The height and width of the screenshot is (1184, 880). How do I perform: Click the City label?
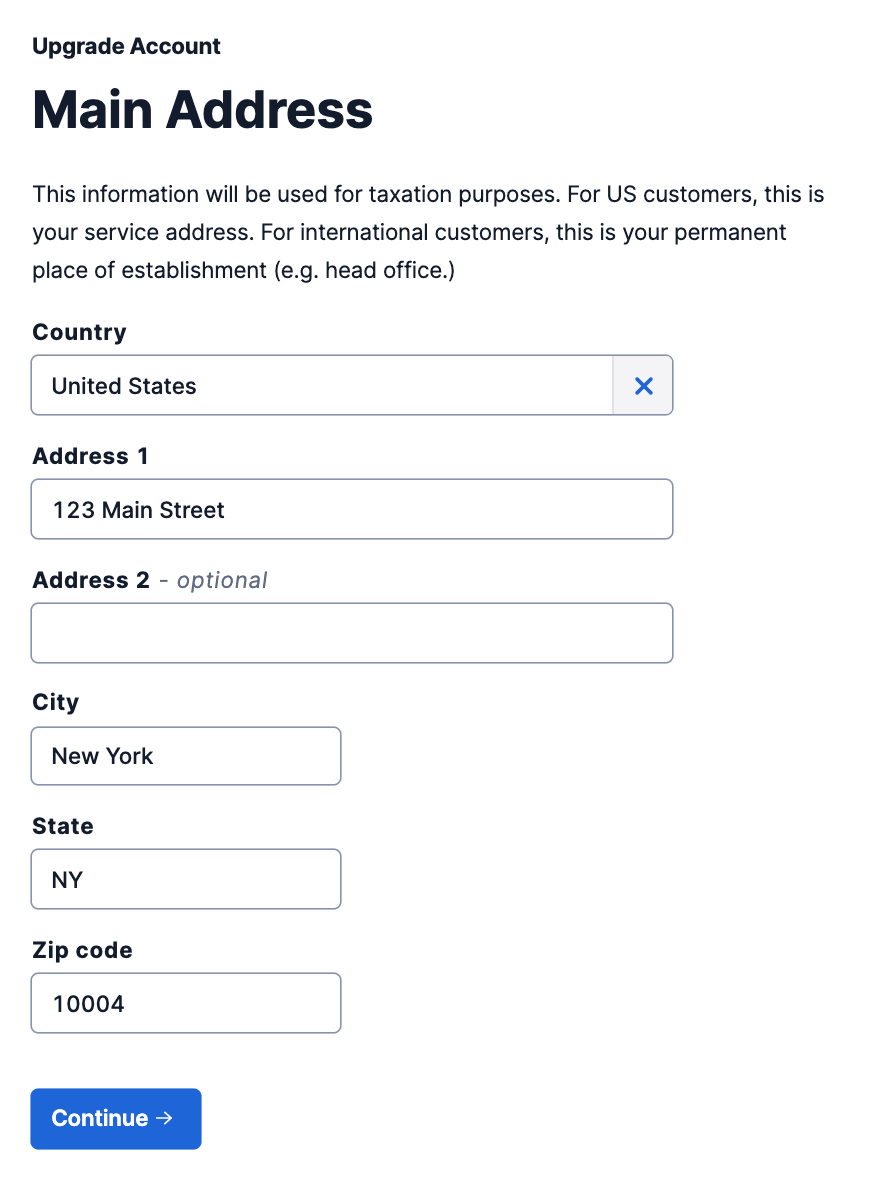55,702
